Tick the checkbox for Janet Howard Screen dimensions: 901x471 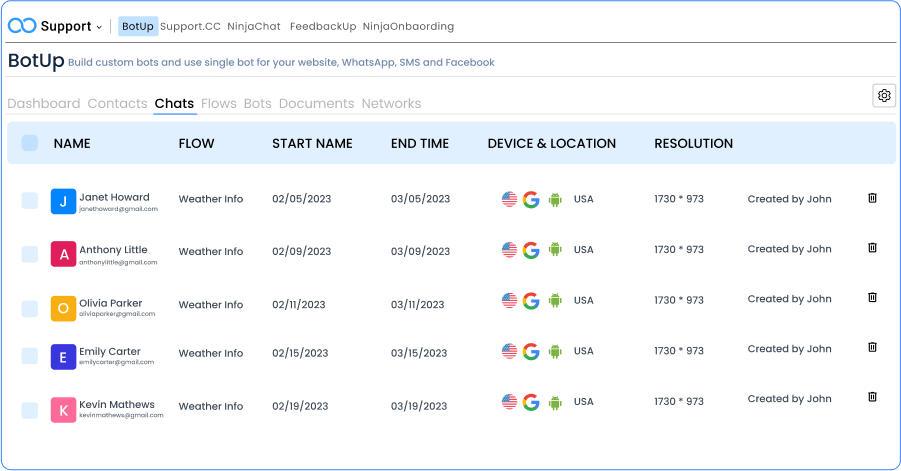30,201
